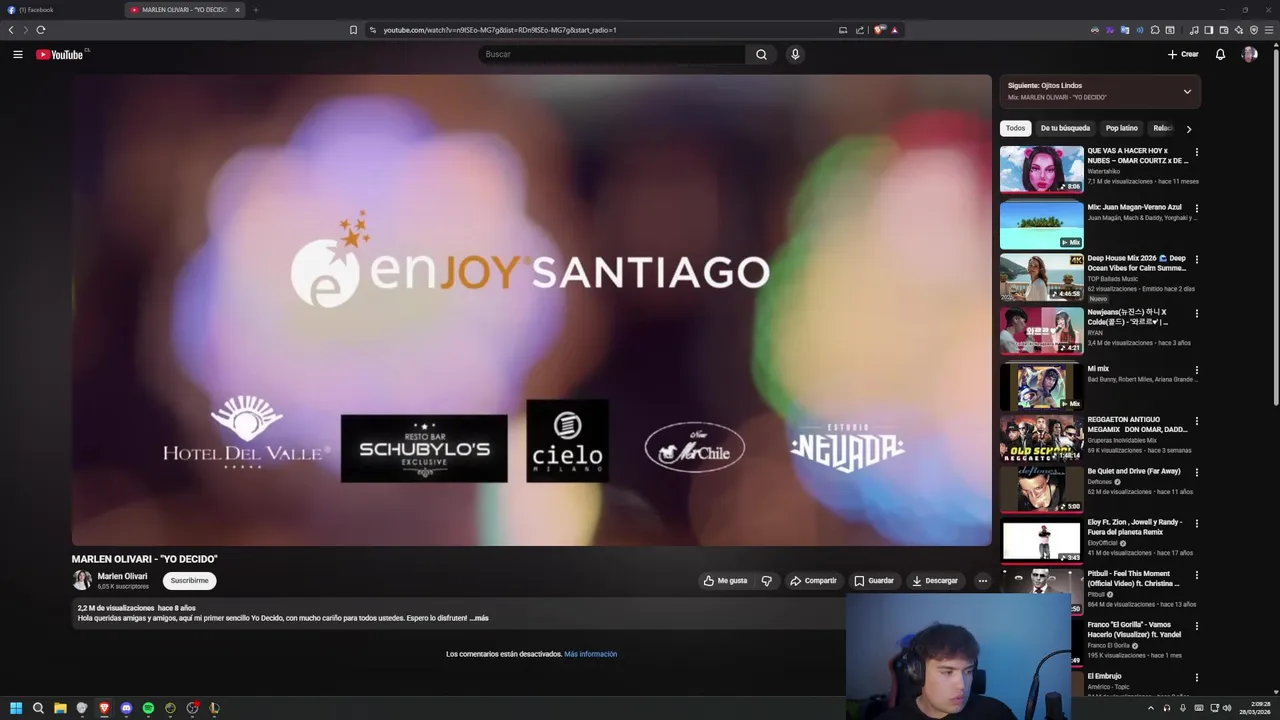
Task: Click the YouTube search input field
Action: [x=612, y=54]
